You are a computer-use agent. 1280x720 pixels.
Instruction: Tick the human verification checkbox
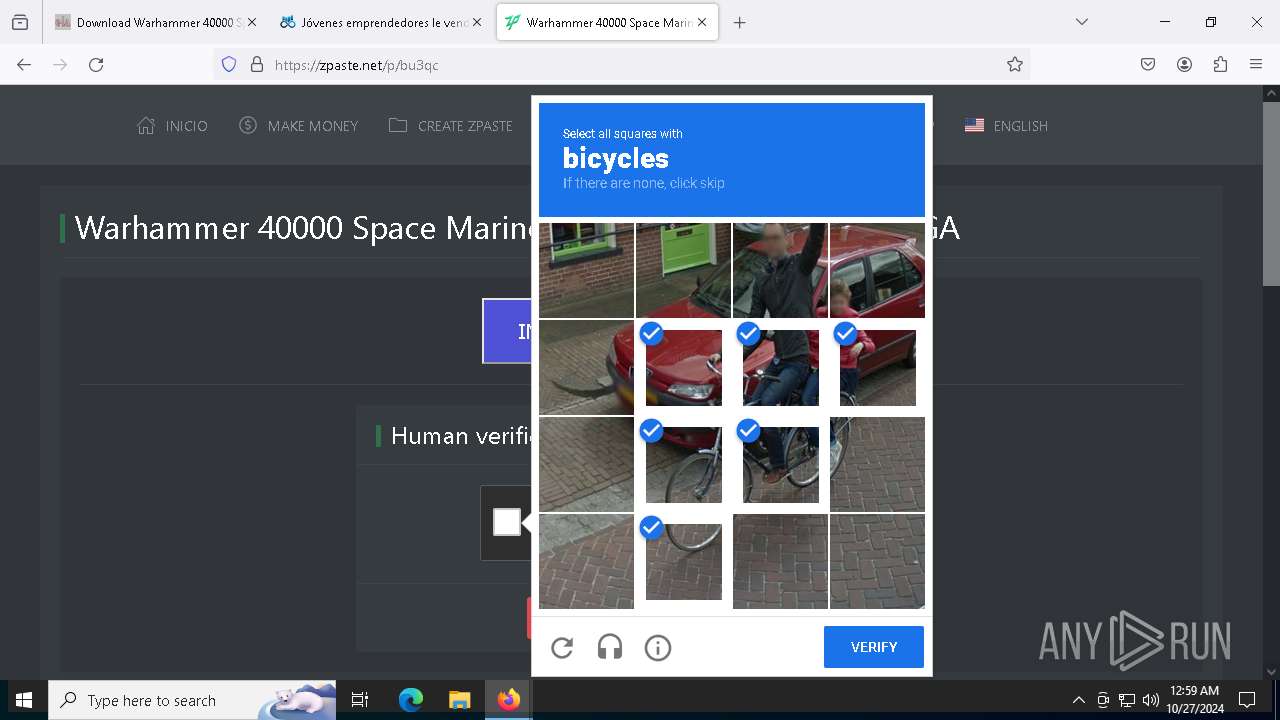click(x=507, y=522)
